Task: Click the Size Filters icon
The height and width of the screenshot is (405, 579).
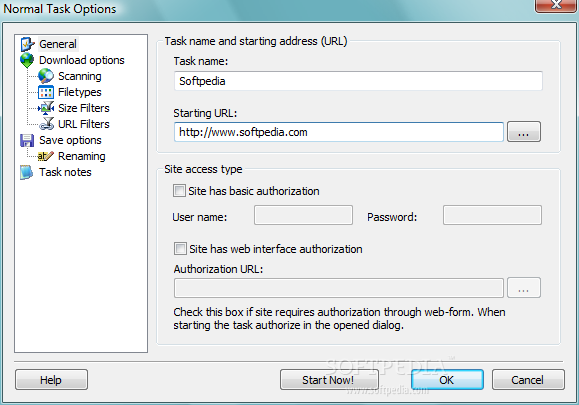Action: pos(46,108)
